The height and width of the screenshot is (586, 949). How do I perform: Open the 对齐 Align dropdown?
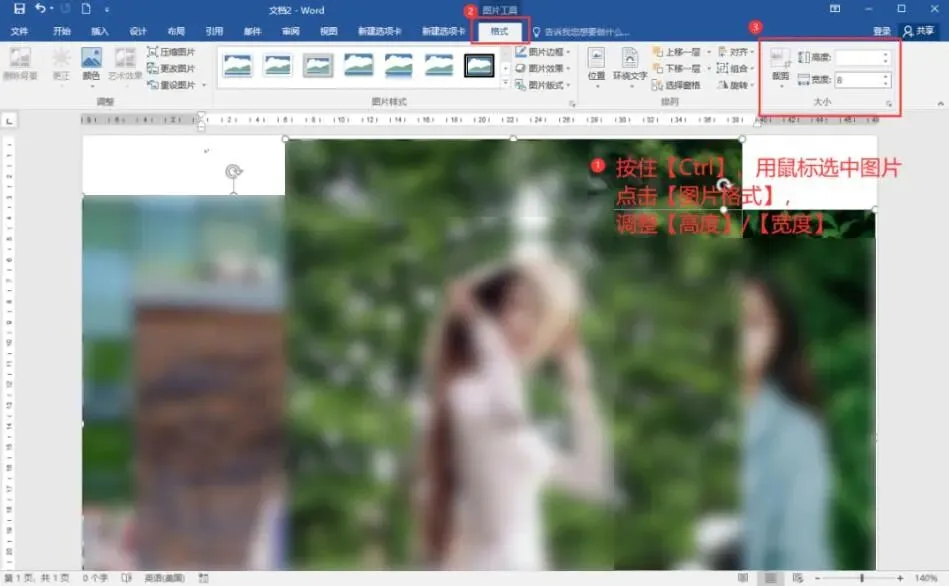click(736, 52)
